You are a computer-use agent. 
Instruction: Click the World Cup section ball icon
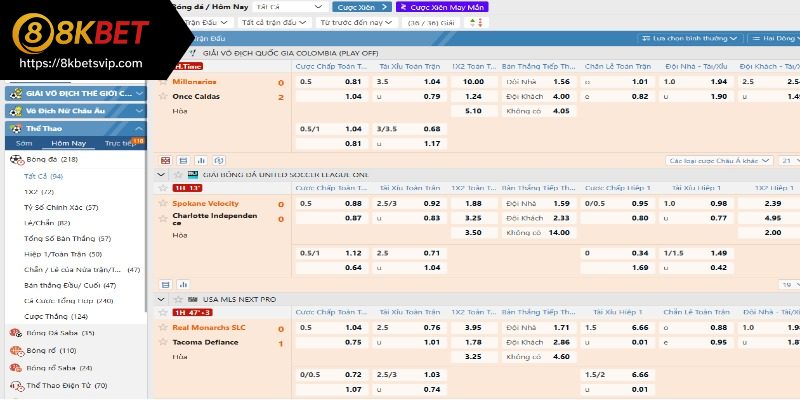(15, 93)
